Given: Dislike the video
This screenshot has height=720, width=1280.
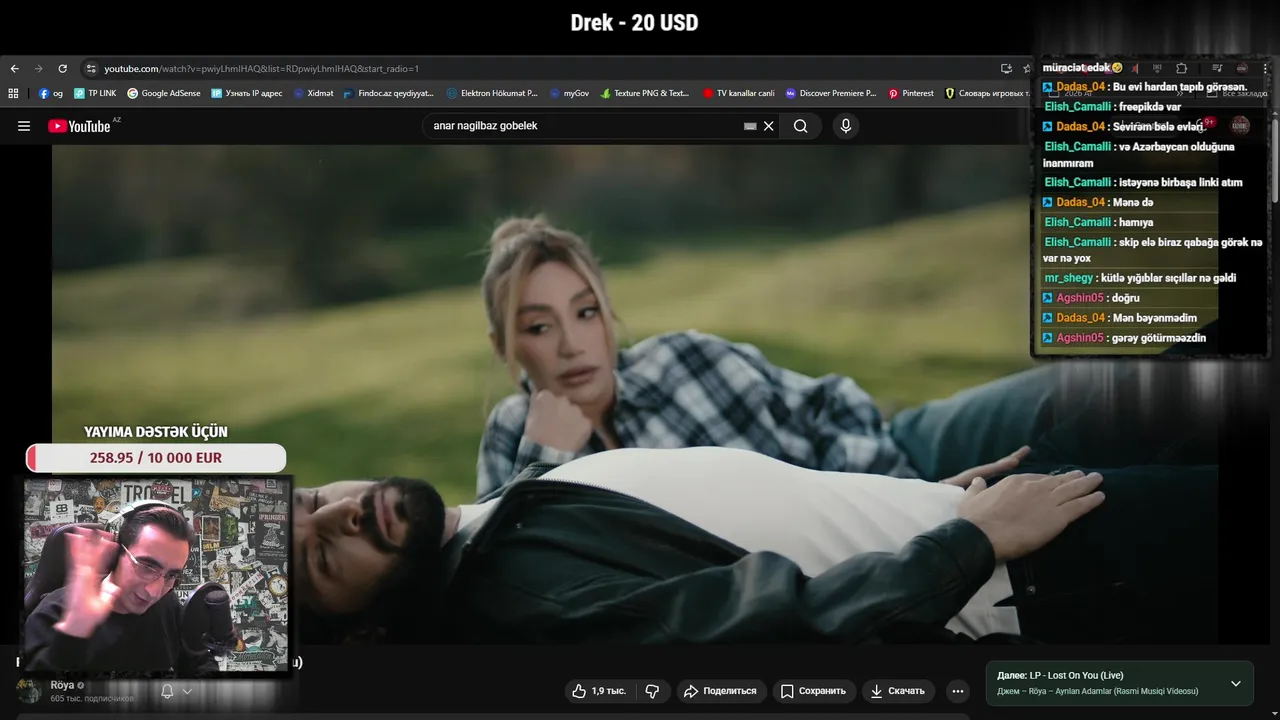Looking at the screenshot, I should click(652, 691).
